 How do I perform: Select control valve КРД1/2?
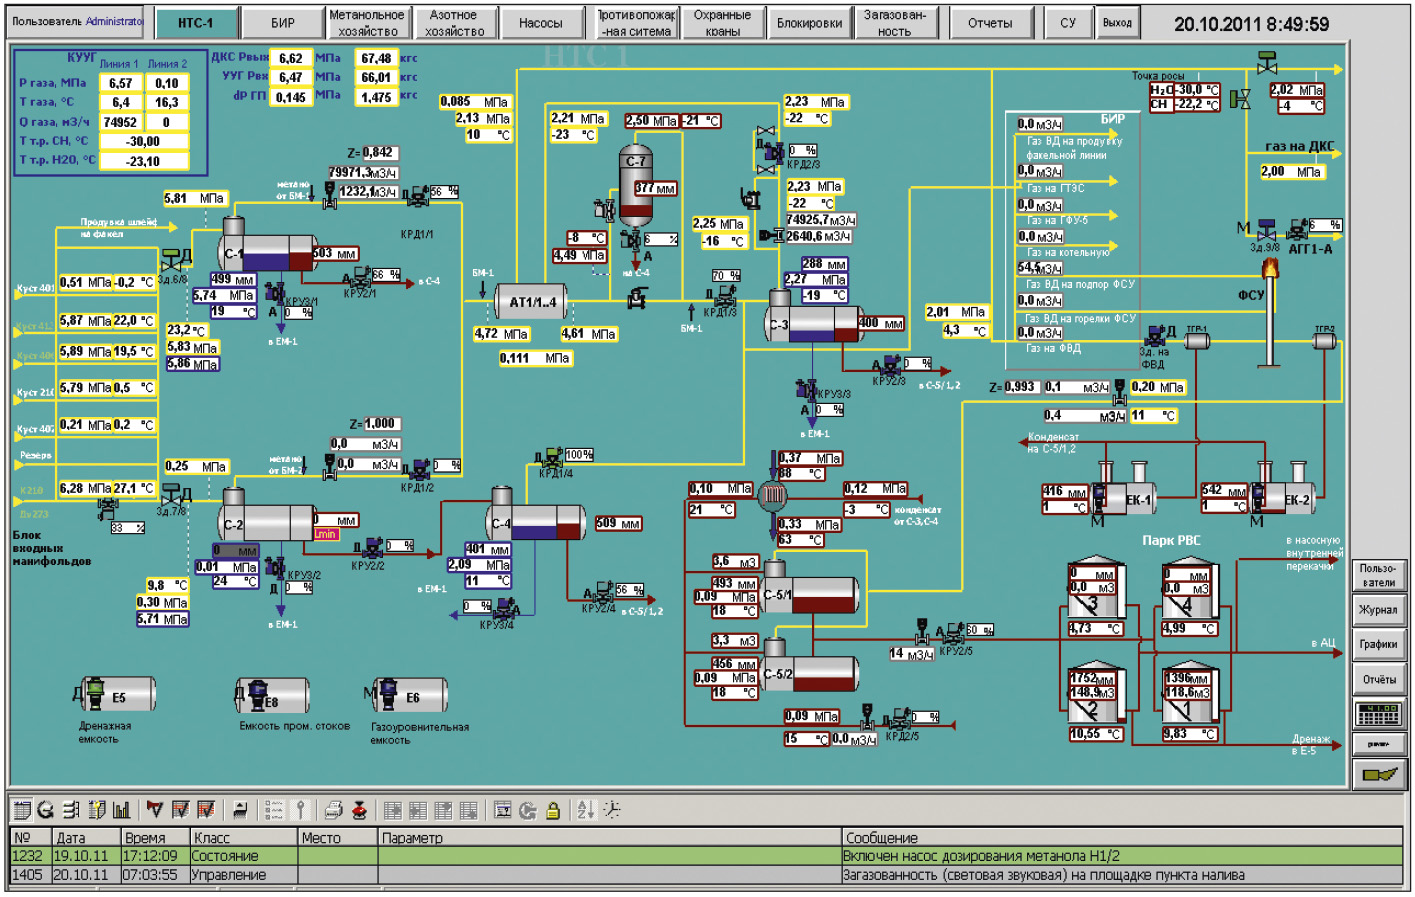pos(418,469)
